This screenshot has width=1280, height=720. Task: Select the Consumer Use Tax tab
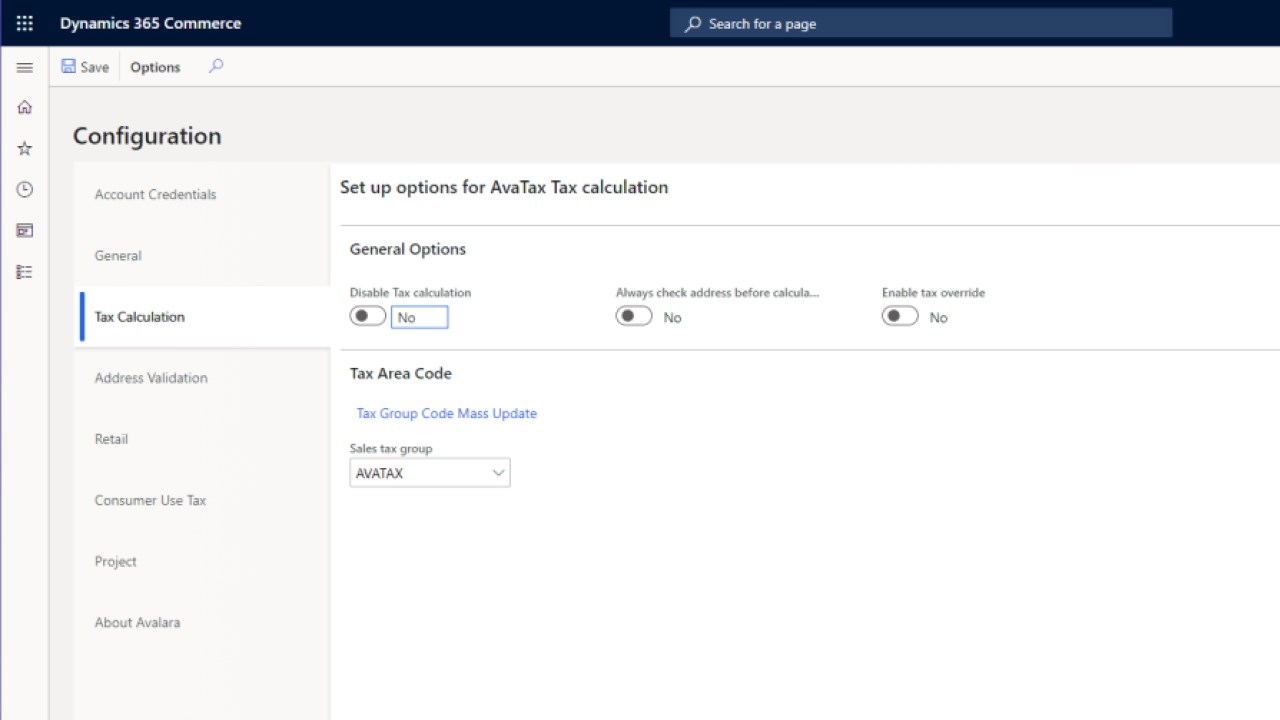pyautogui.click(x=202, y=500)
